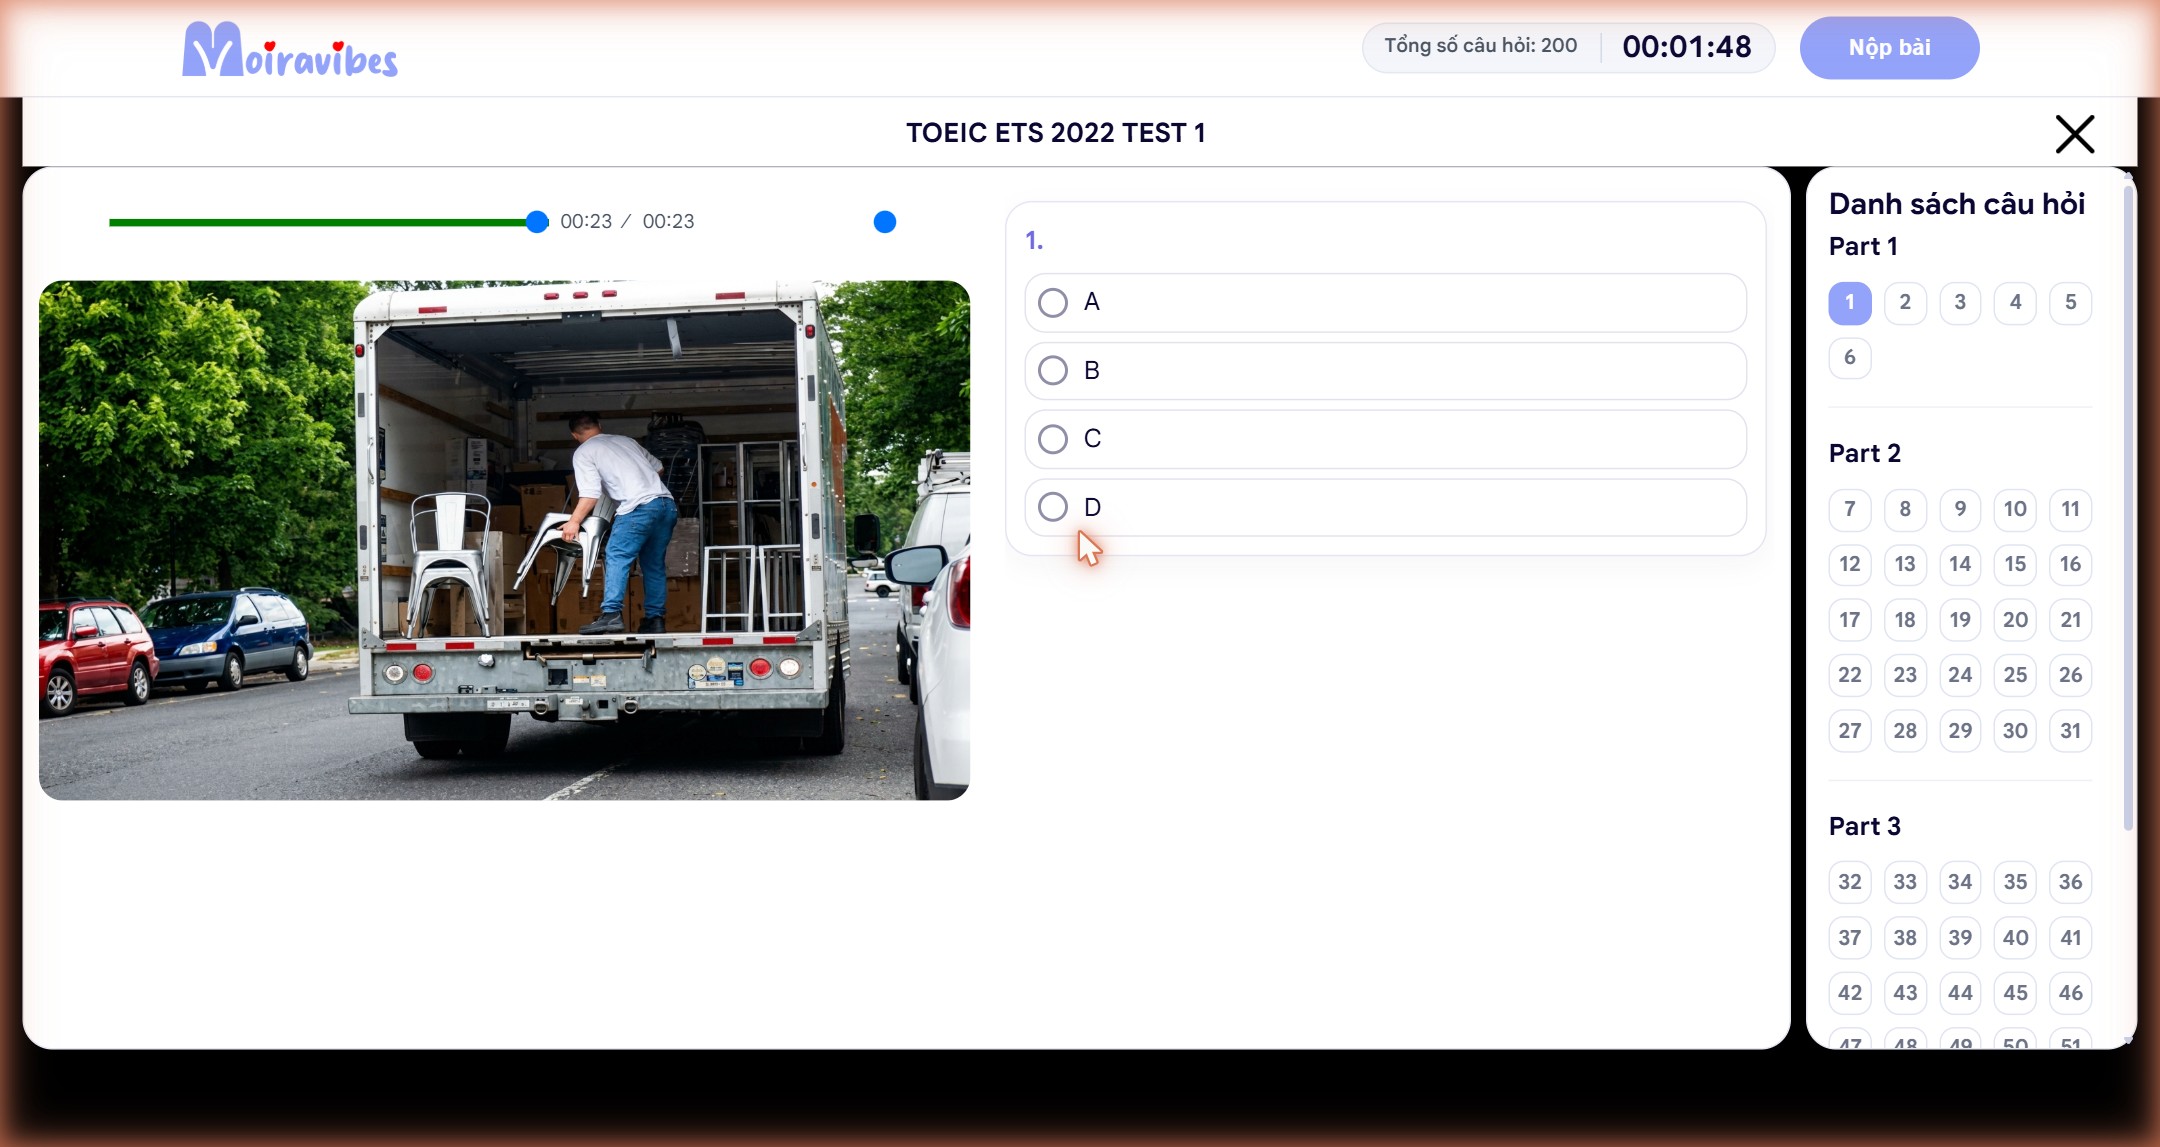Select question 22 from list
The image size is (2160, 1147).
1850,675
